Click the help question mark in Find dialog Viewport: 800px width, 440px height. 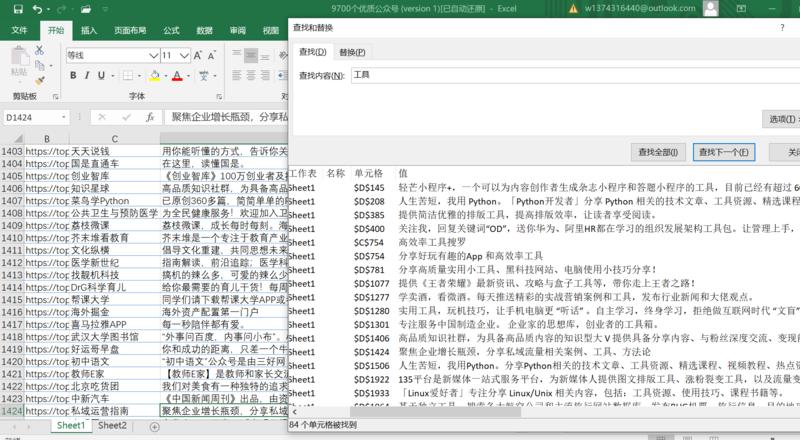click(x=782, y=28)
